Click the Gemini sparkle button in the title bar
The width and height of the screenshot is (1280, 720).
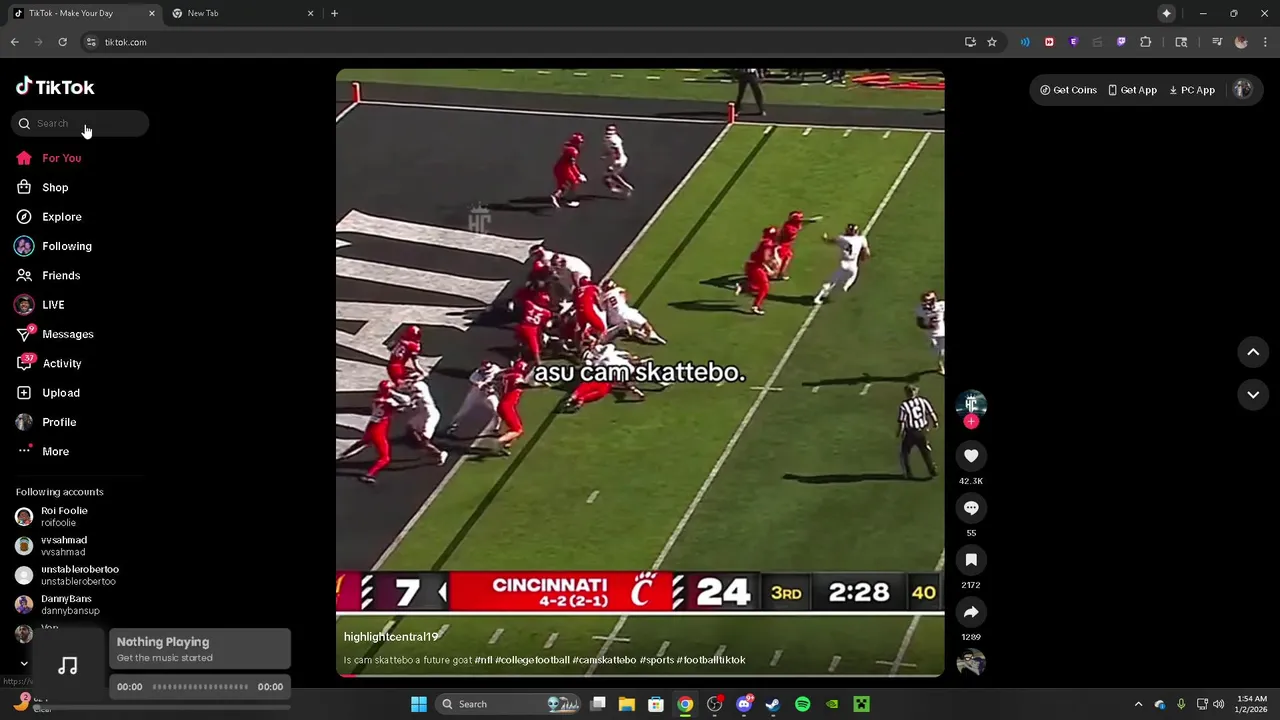pyautogui.click(x=1166, y=14)
